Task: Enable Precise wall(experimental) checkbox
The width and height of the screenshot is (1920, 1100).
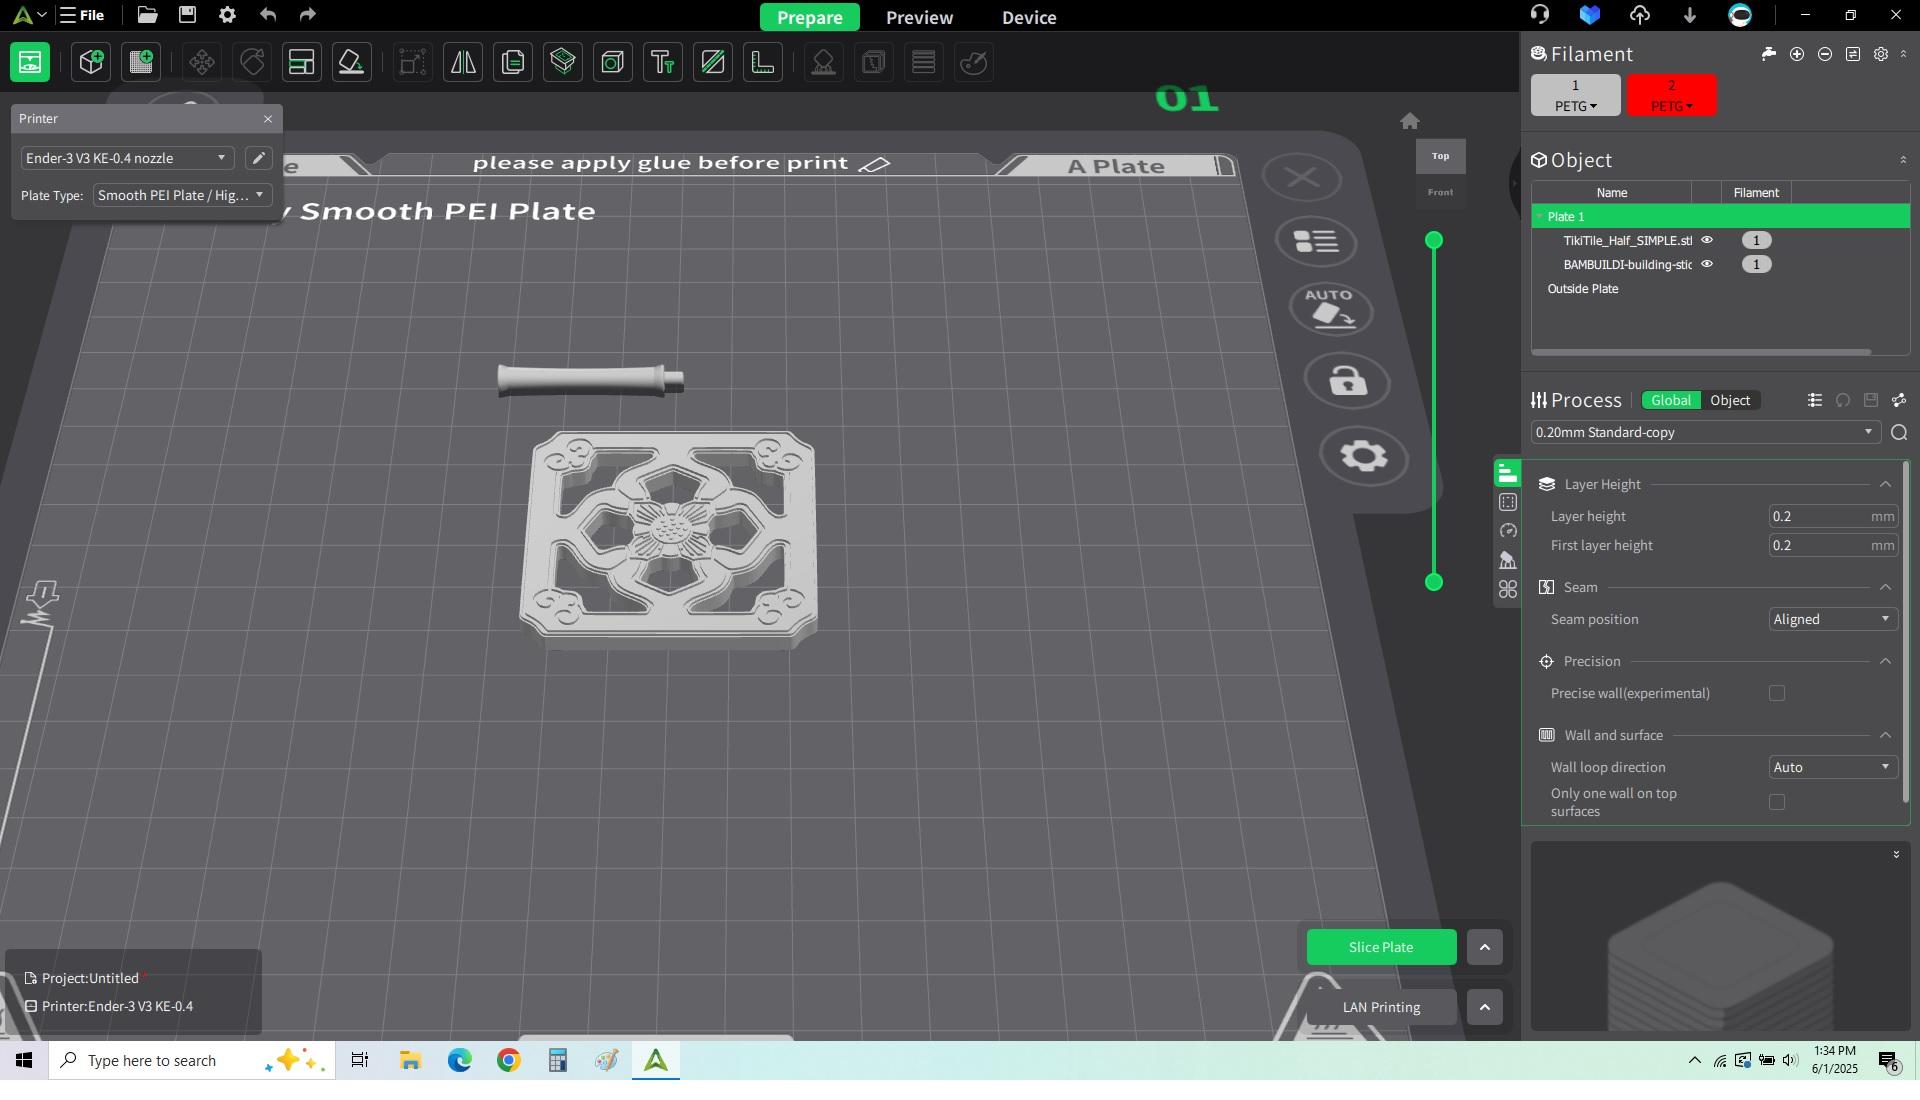Action: [1776, 693]
